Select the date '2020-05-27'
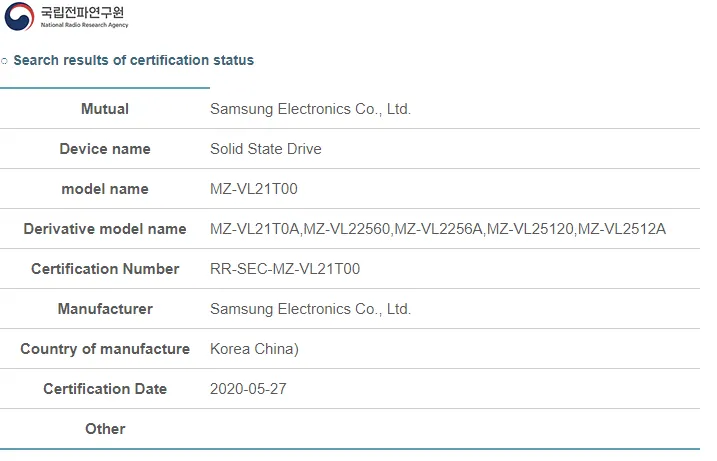Viewport: 717px width, 461px height. tap(248, 389)
